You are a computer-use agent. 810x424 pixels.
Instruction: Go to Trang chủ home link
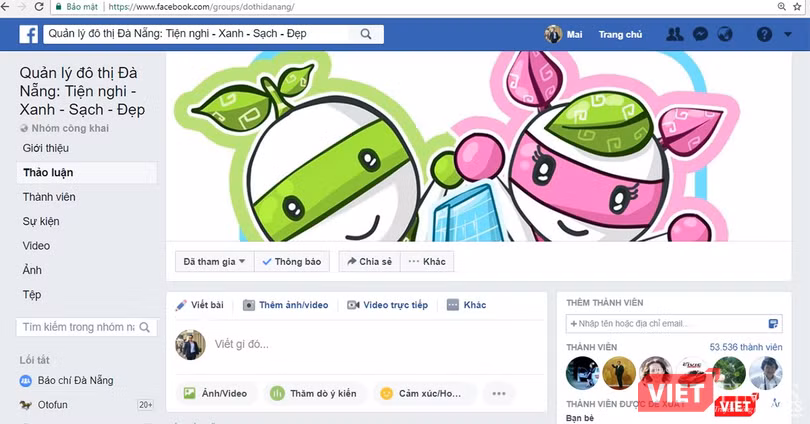pyautogui.click(x=620, y=35)
